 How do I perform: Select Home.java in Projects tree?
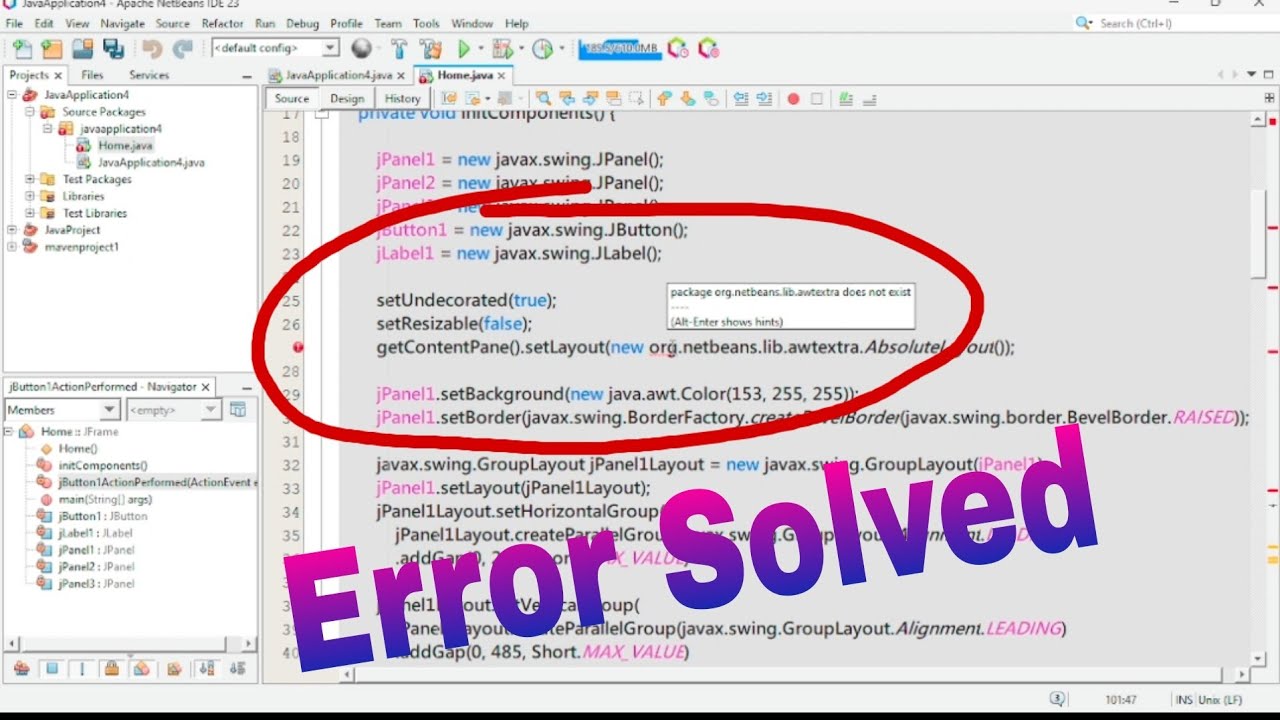point(125,146)
